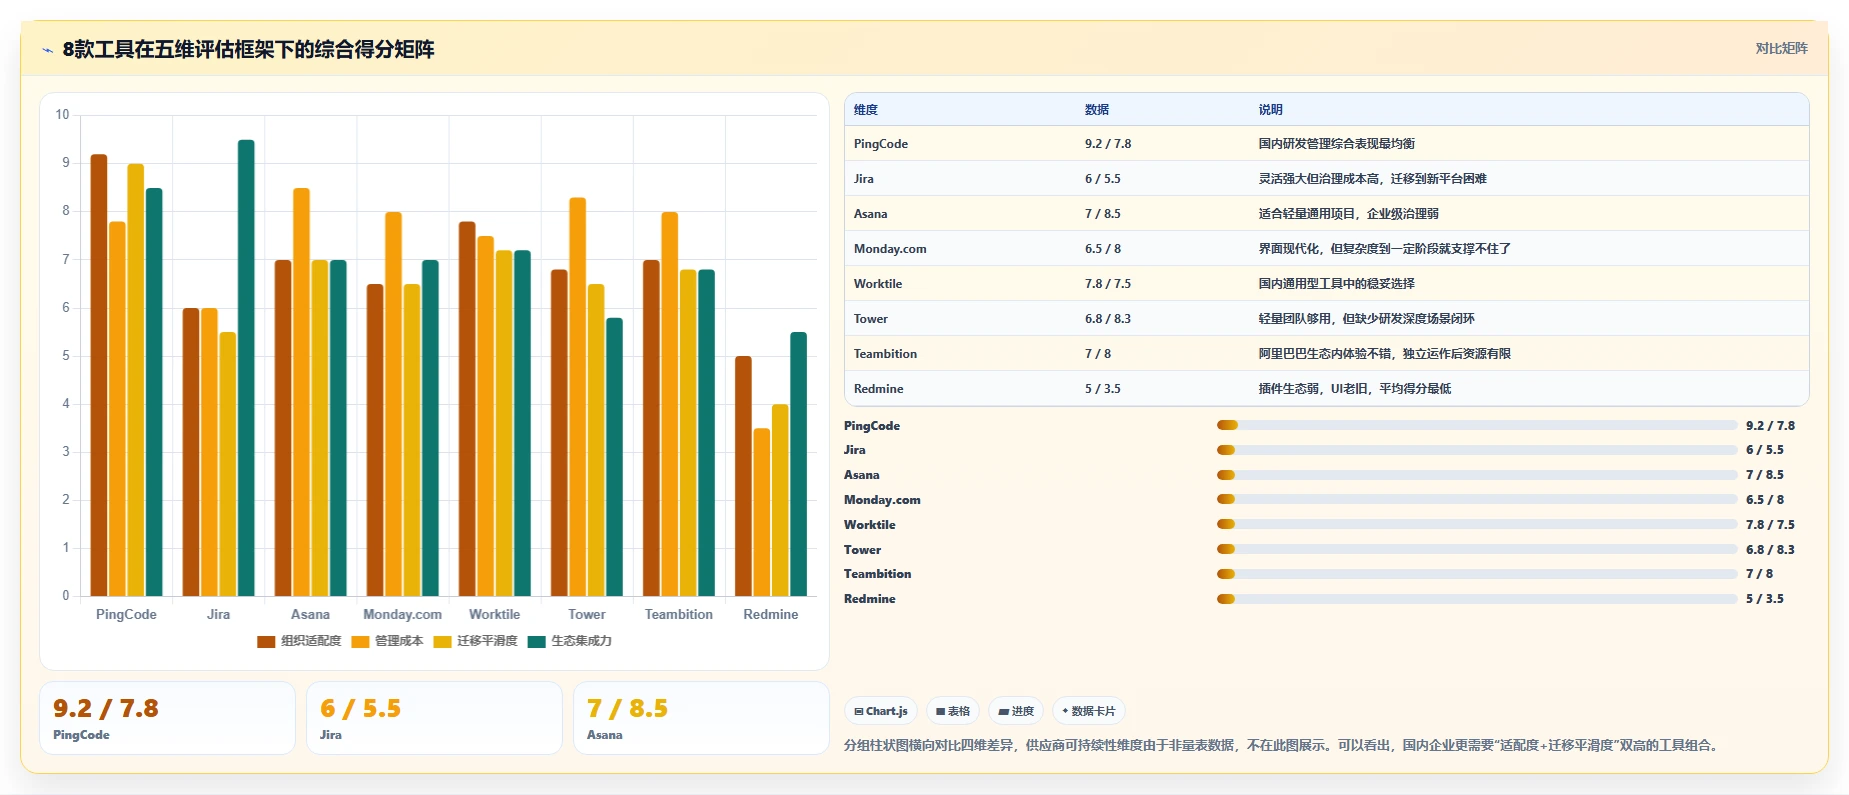Click the 5 / 3.5 value in the table
This screenshot has width=1849, height=795.
[1103, 389]
